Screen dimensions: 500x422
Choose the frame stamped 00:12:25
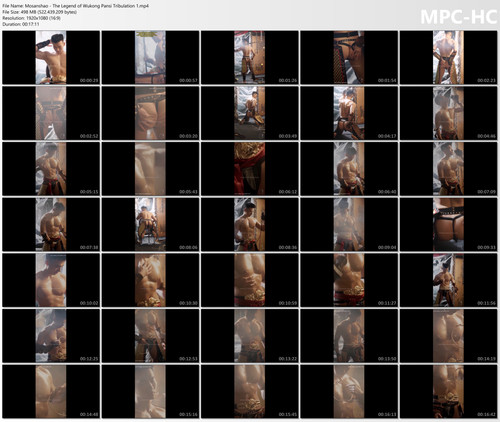(51, 336)
